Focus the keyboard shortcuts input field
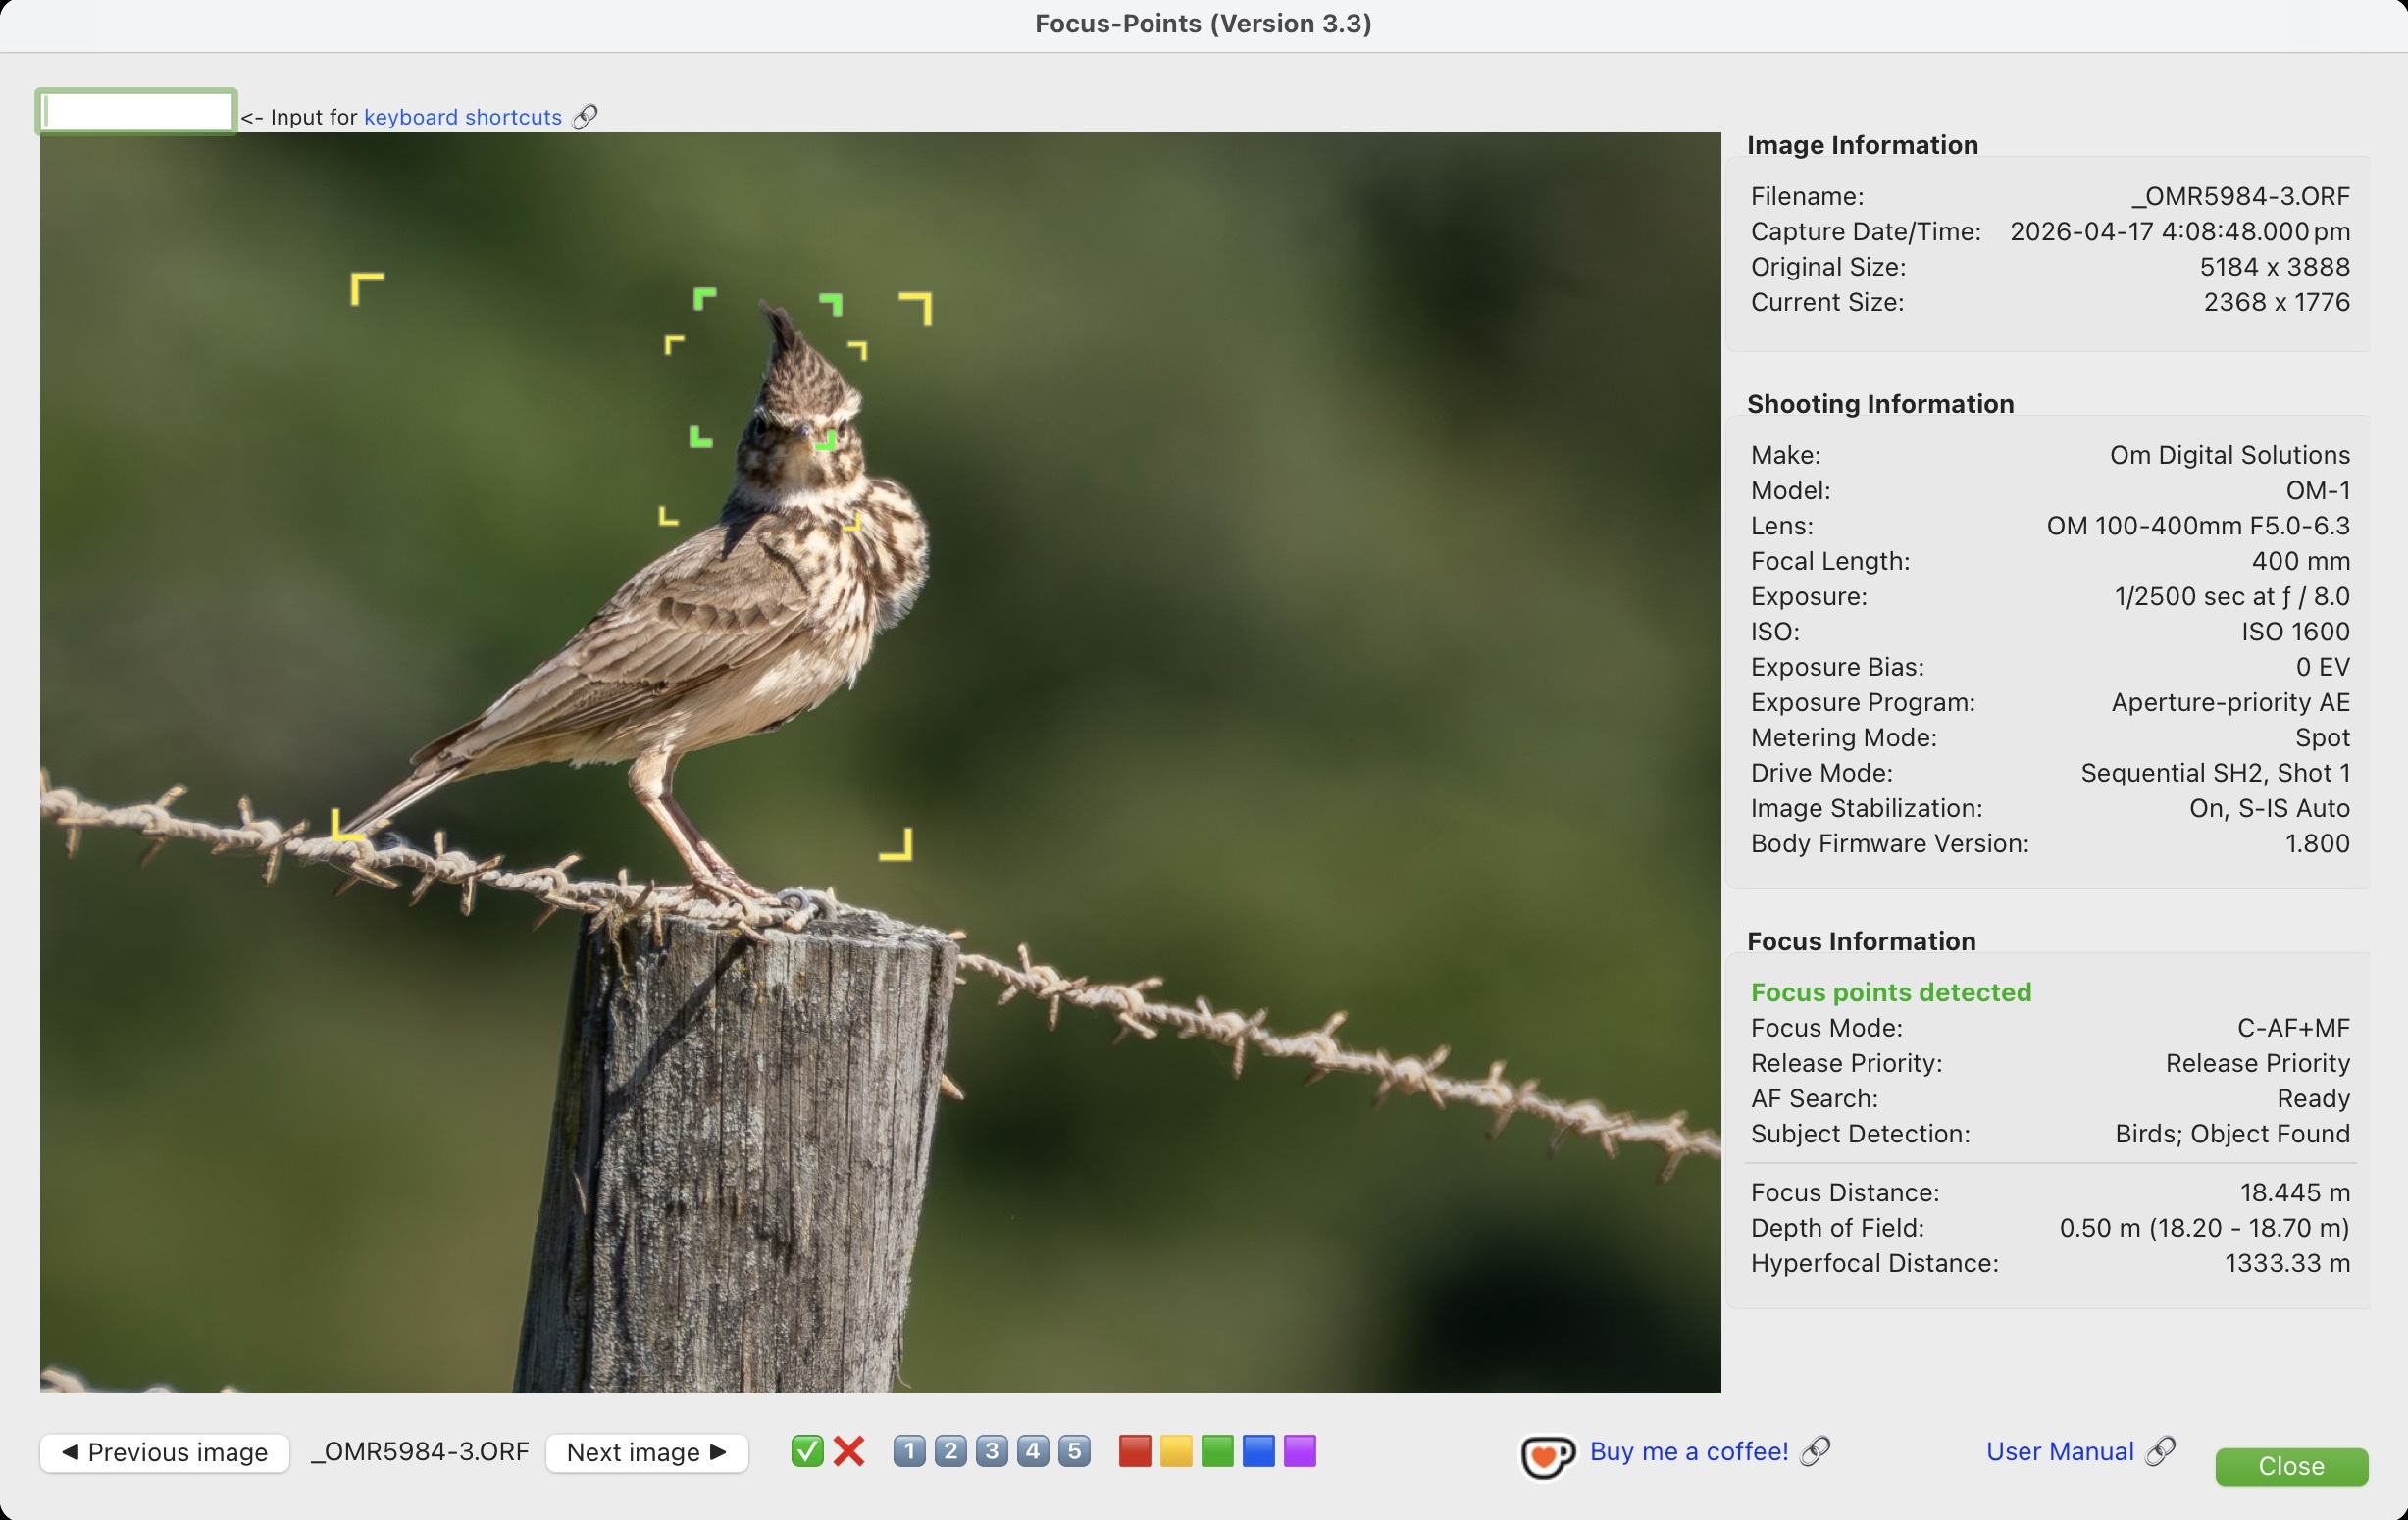Image resolution: width=2408 pixels, height=1520 pixels. [137, 111]
